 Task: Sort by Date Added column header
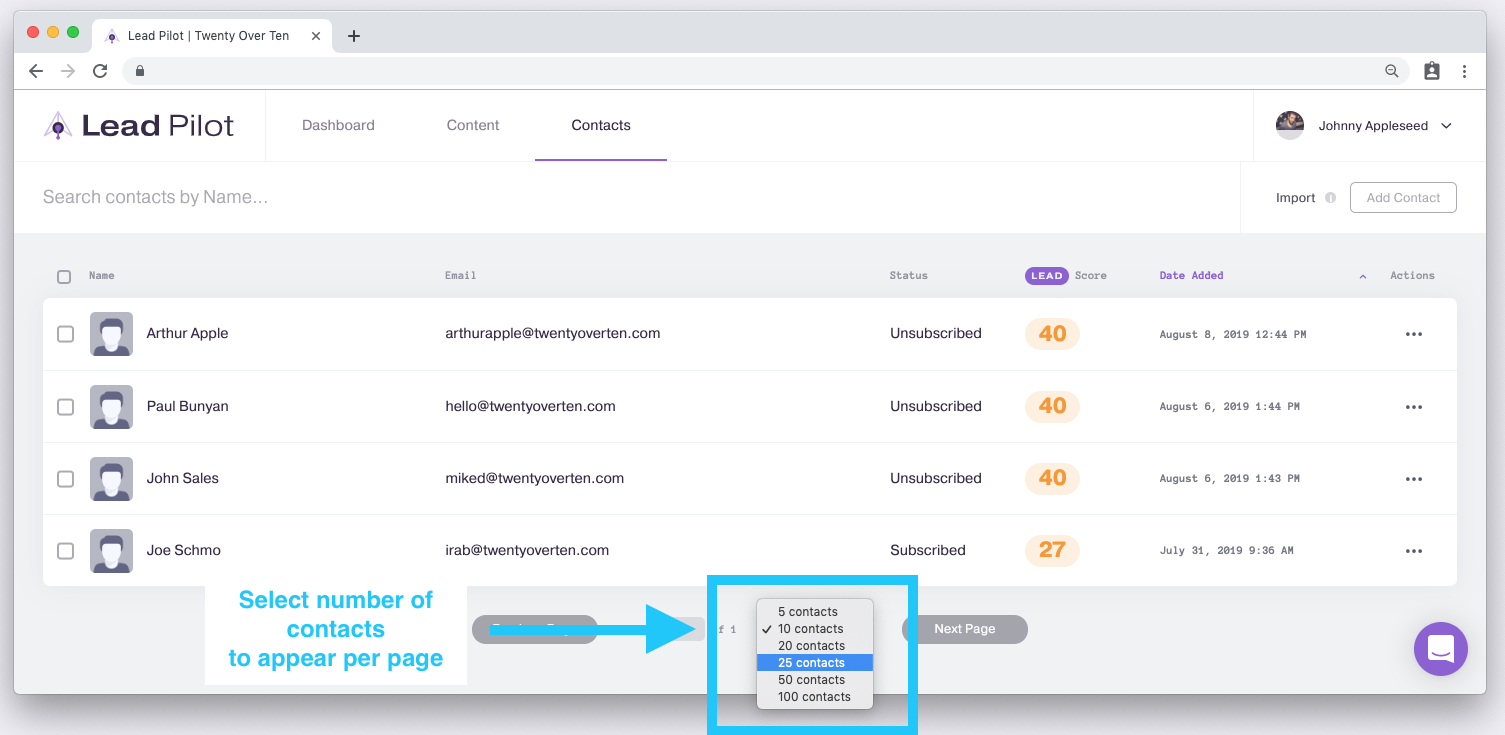tap(1191, 276)
